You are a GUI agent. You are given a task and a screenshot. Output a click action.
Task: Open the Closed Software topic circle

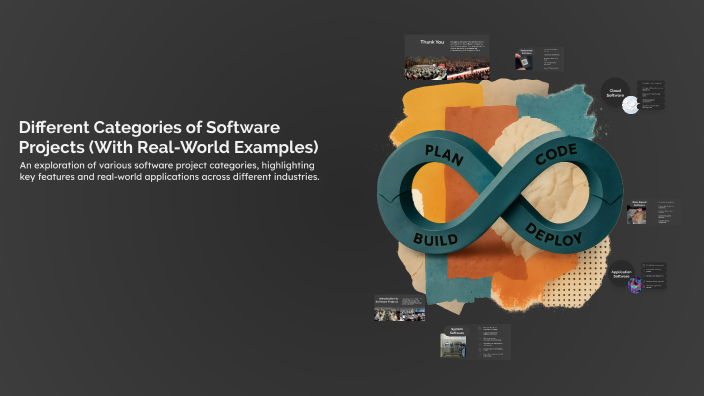[x=615, y=92]
